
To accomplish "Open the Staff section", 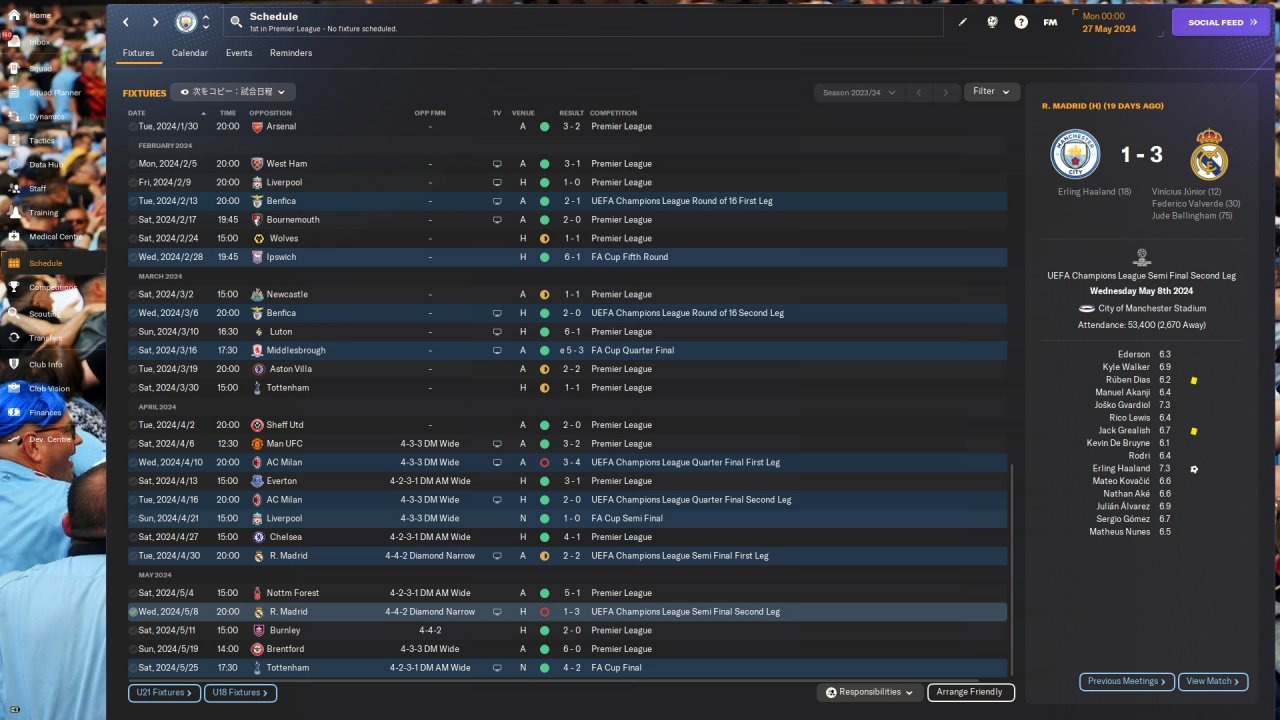I will point(37,189).
